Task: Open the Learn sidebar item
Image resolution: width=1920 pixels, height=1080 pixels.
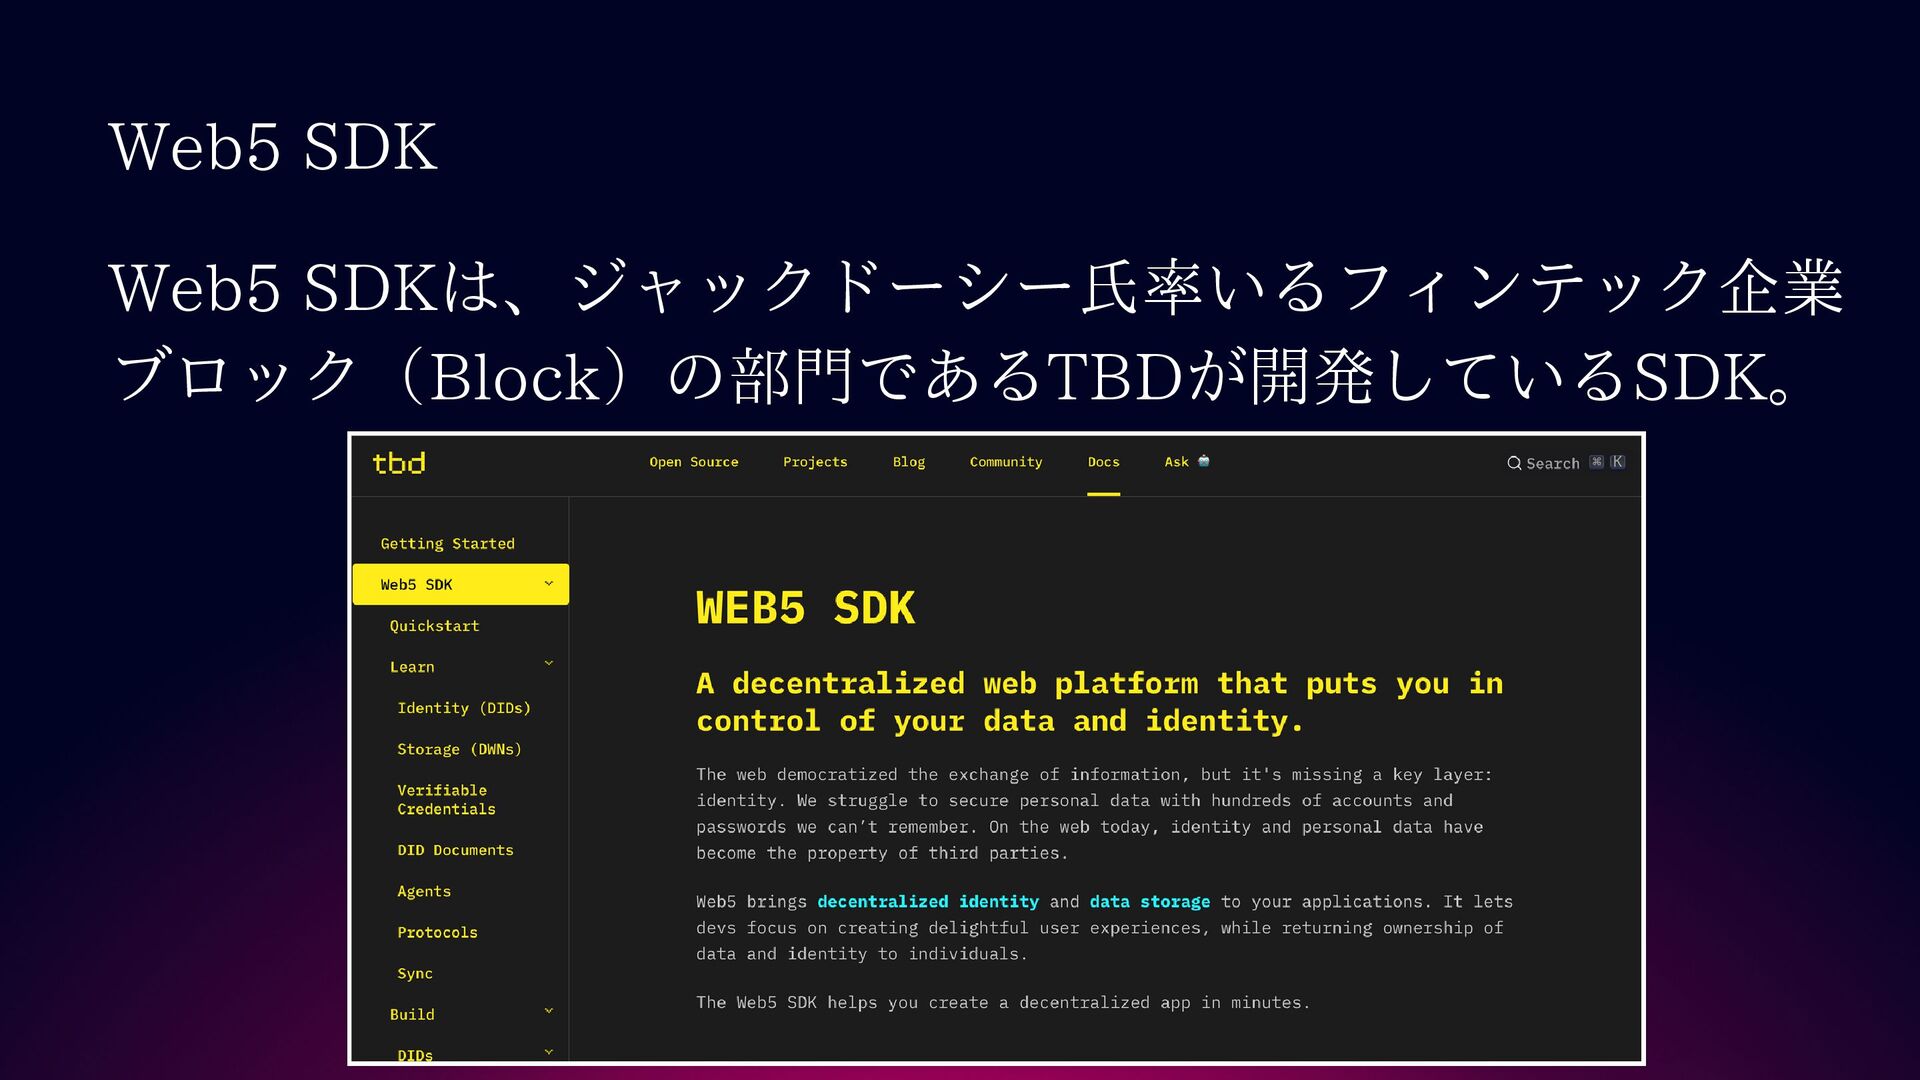Action: click(x=412, y=667)
